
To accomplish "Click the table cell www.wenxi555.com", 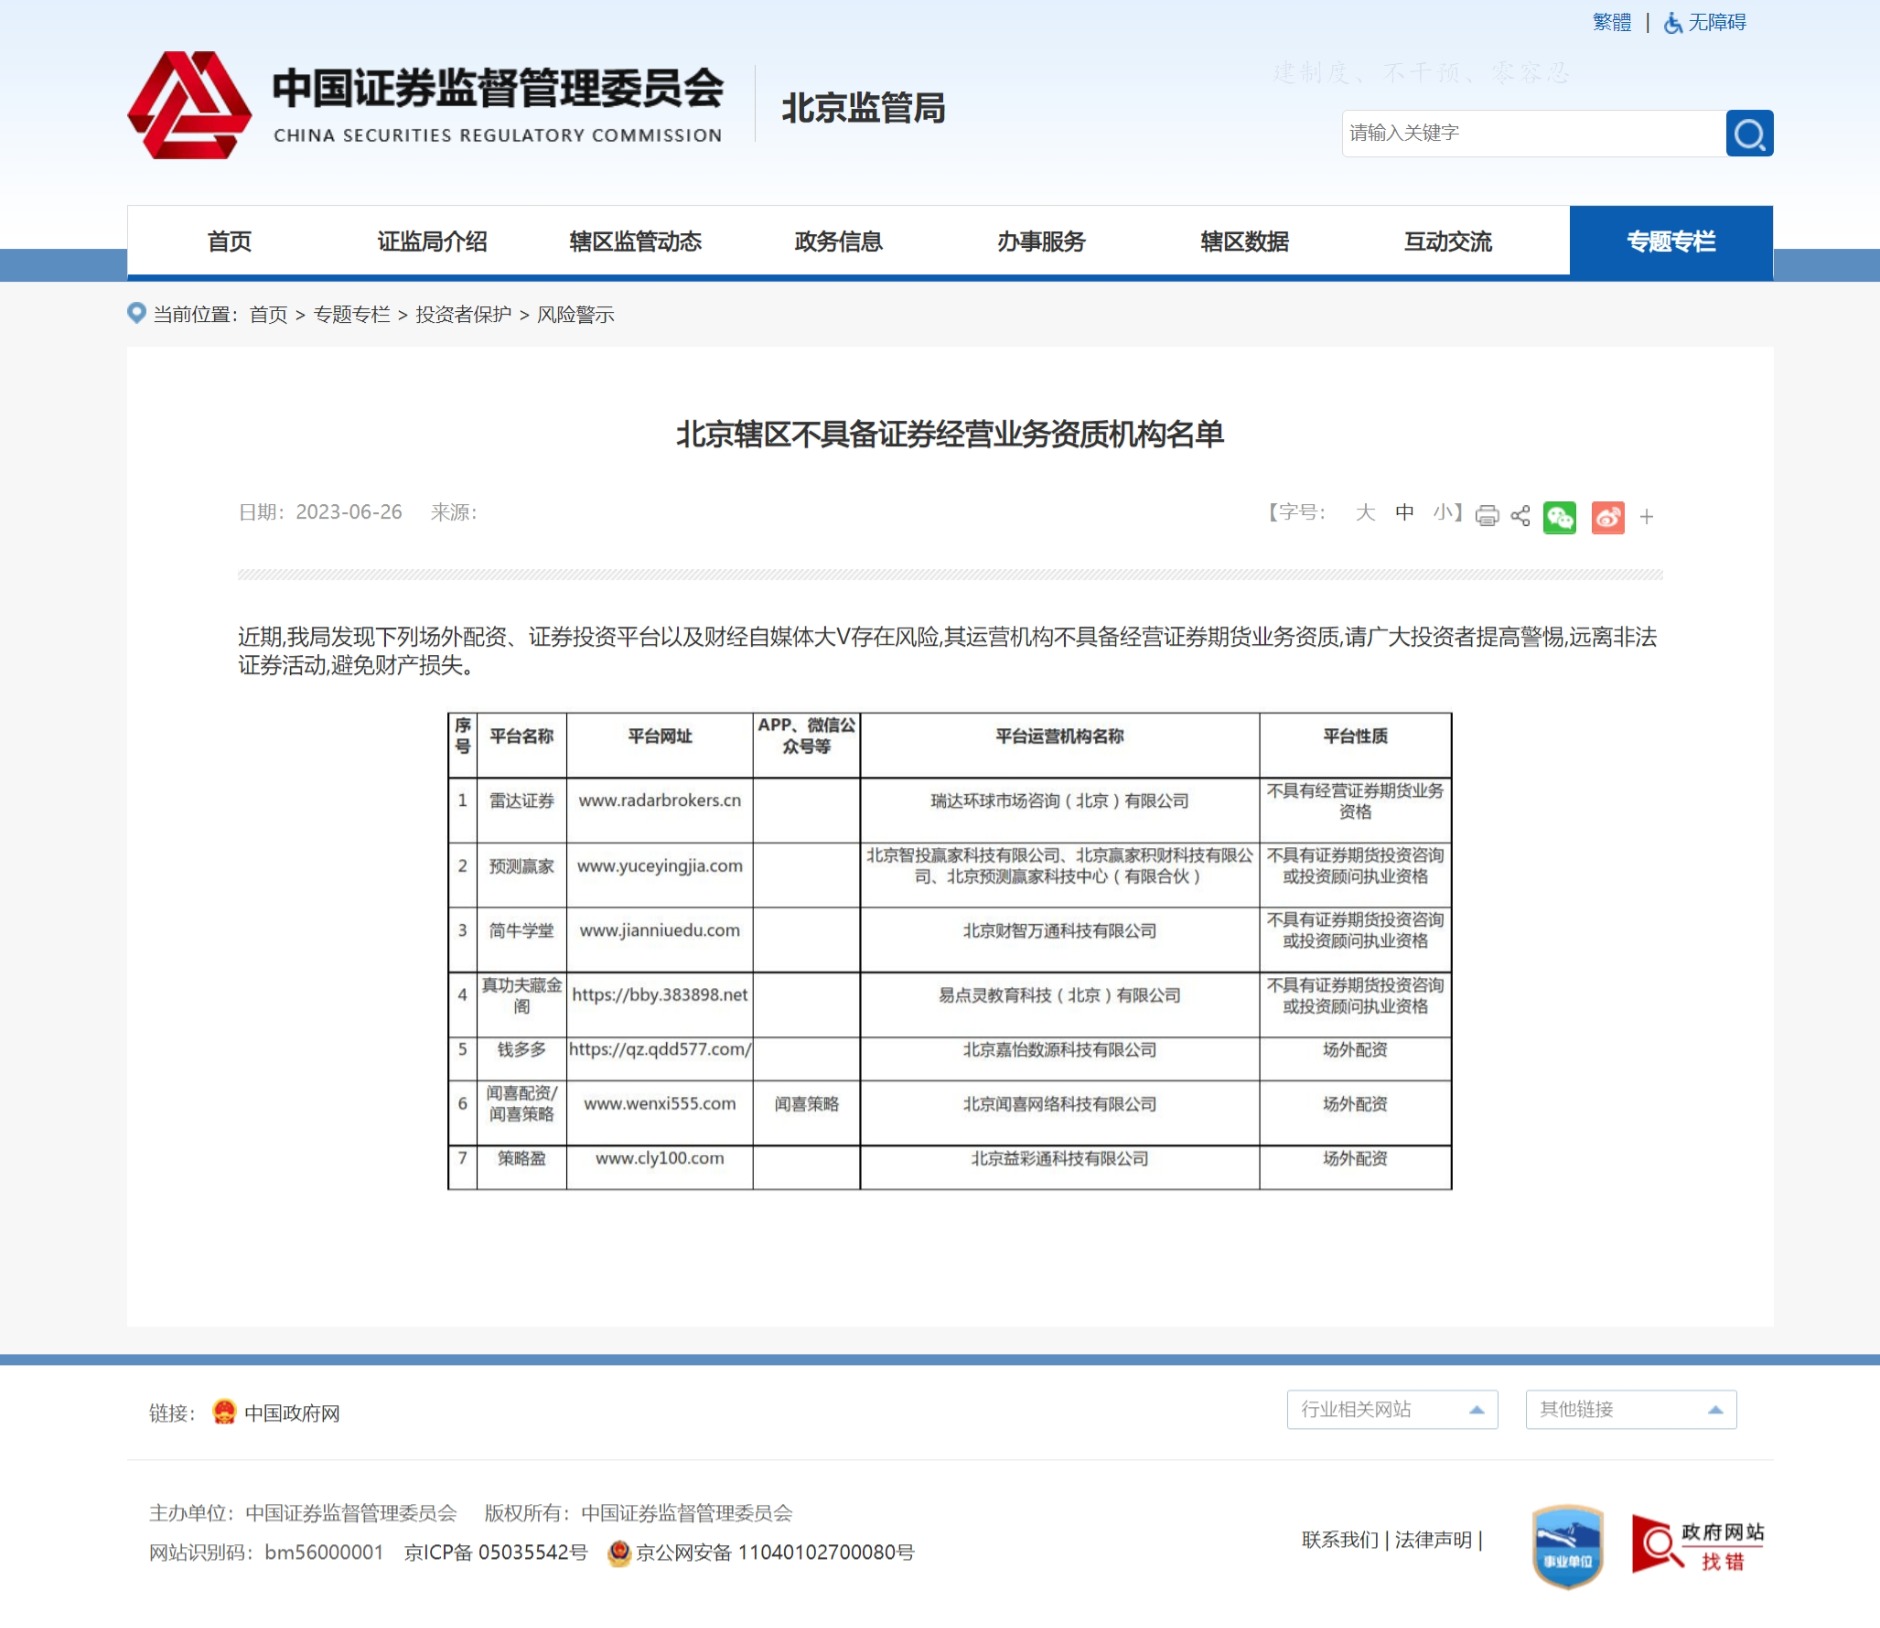I will pos(660,1103).
